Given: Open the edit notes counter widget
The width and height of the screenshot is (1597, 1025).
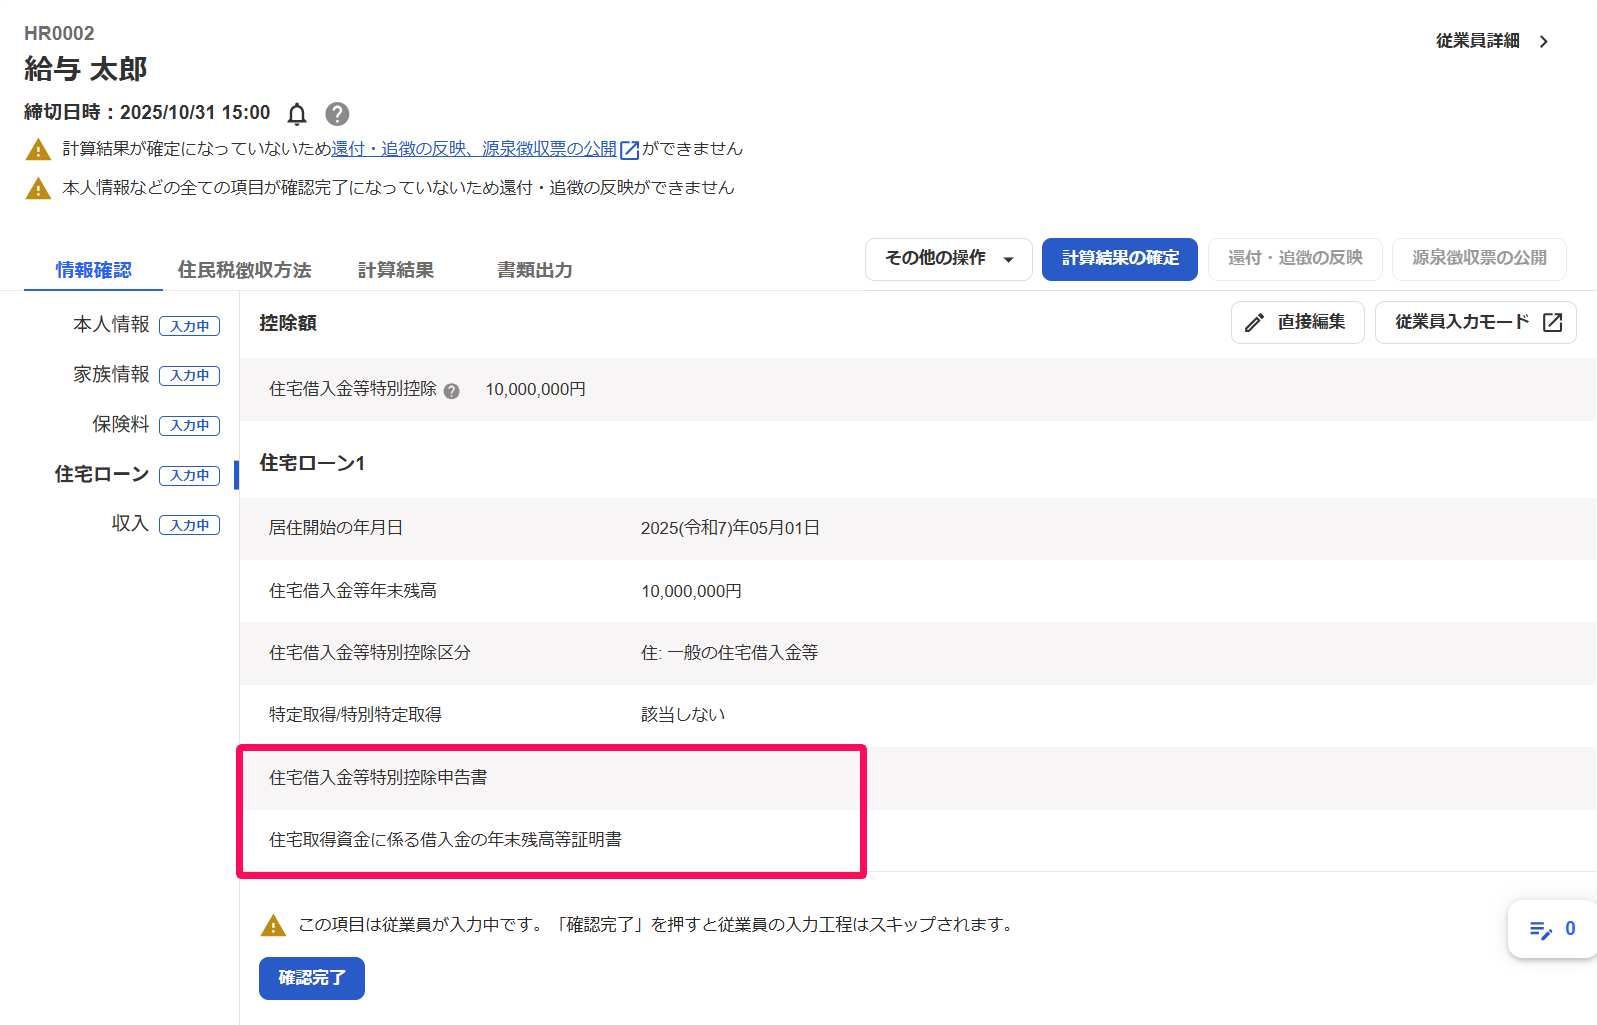Looking at the screenshot, I should pyautogui.click(x=1553, y=929).
